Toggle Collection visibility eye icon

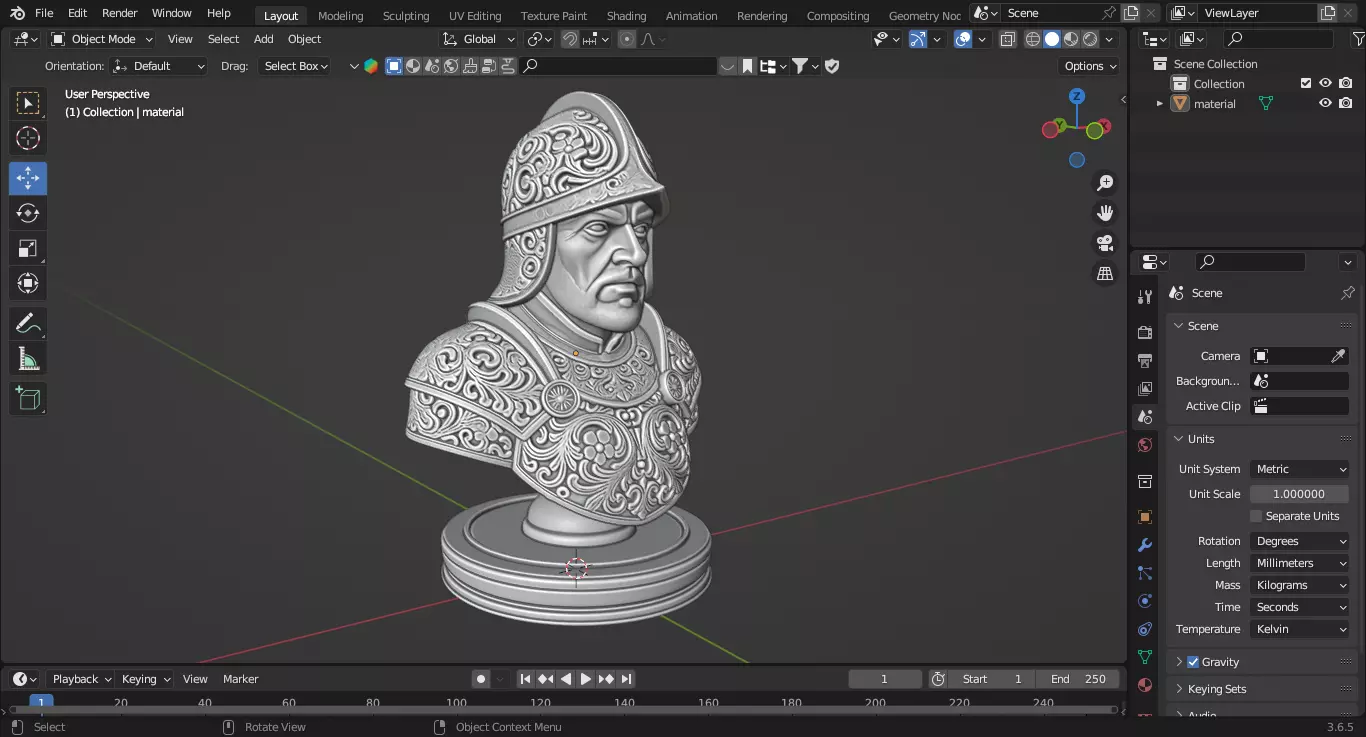tap(1325, 83)
